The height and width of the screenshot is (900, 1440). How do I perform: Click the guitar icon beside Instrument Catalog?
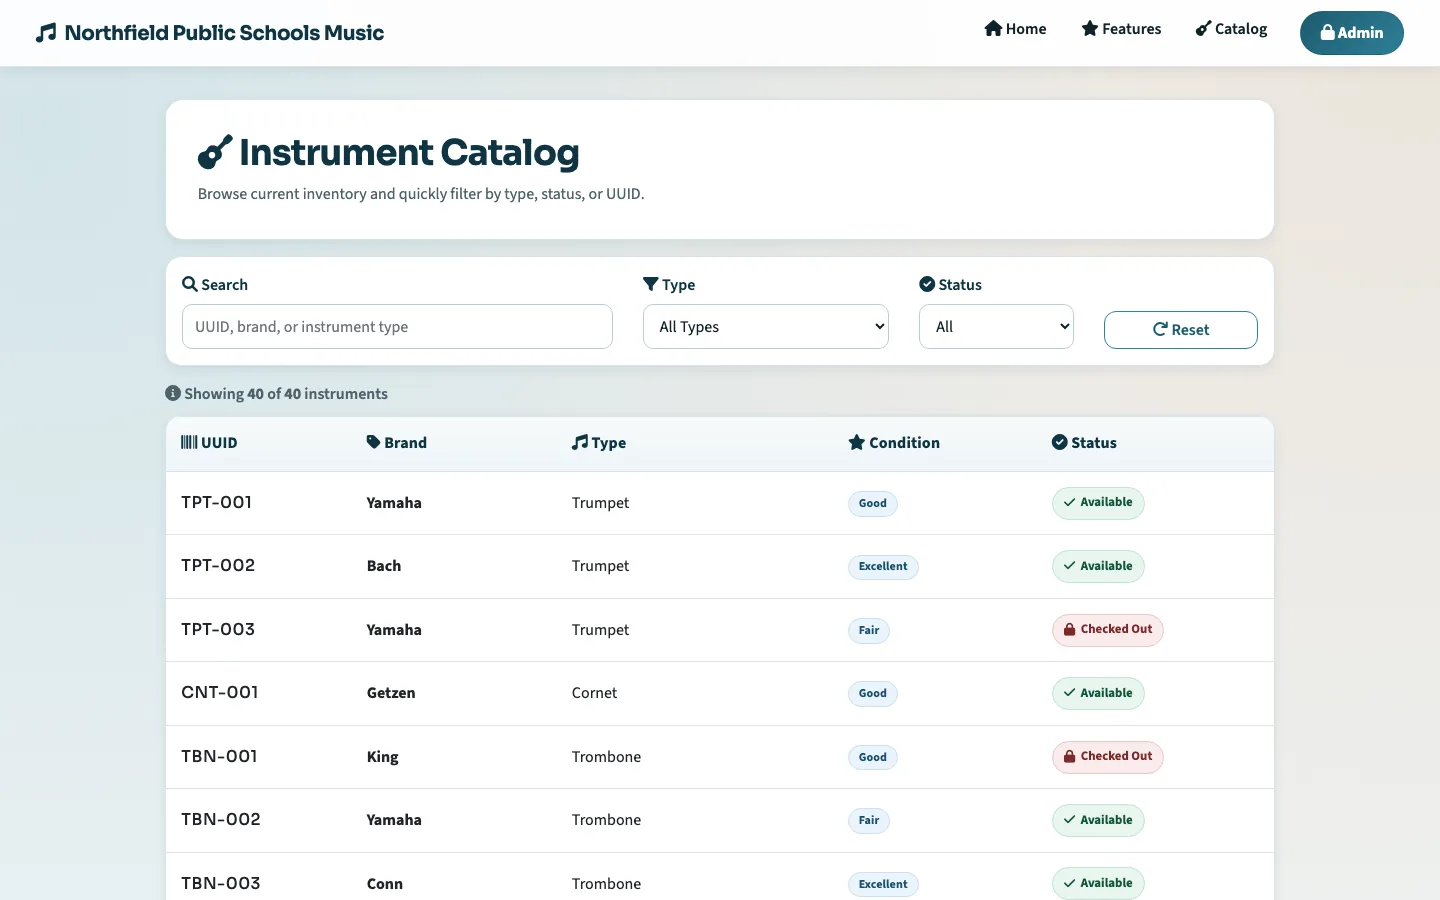click(x=215, y=152)
